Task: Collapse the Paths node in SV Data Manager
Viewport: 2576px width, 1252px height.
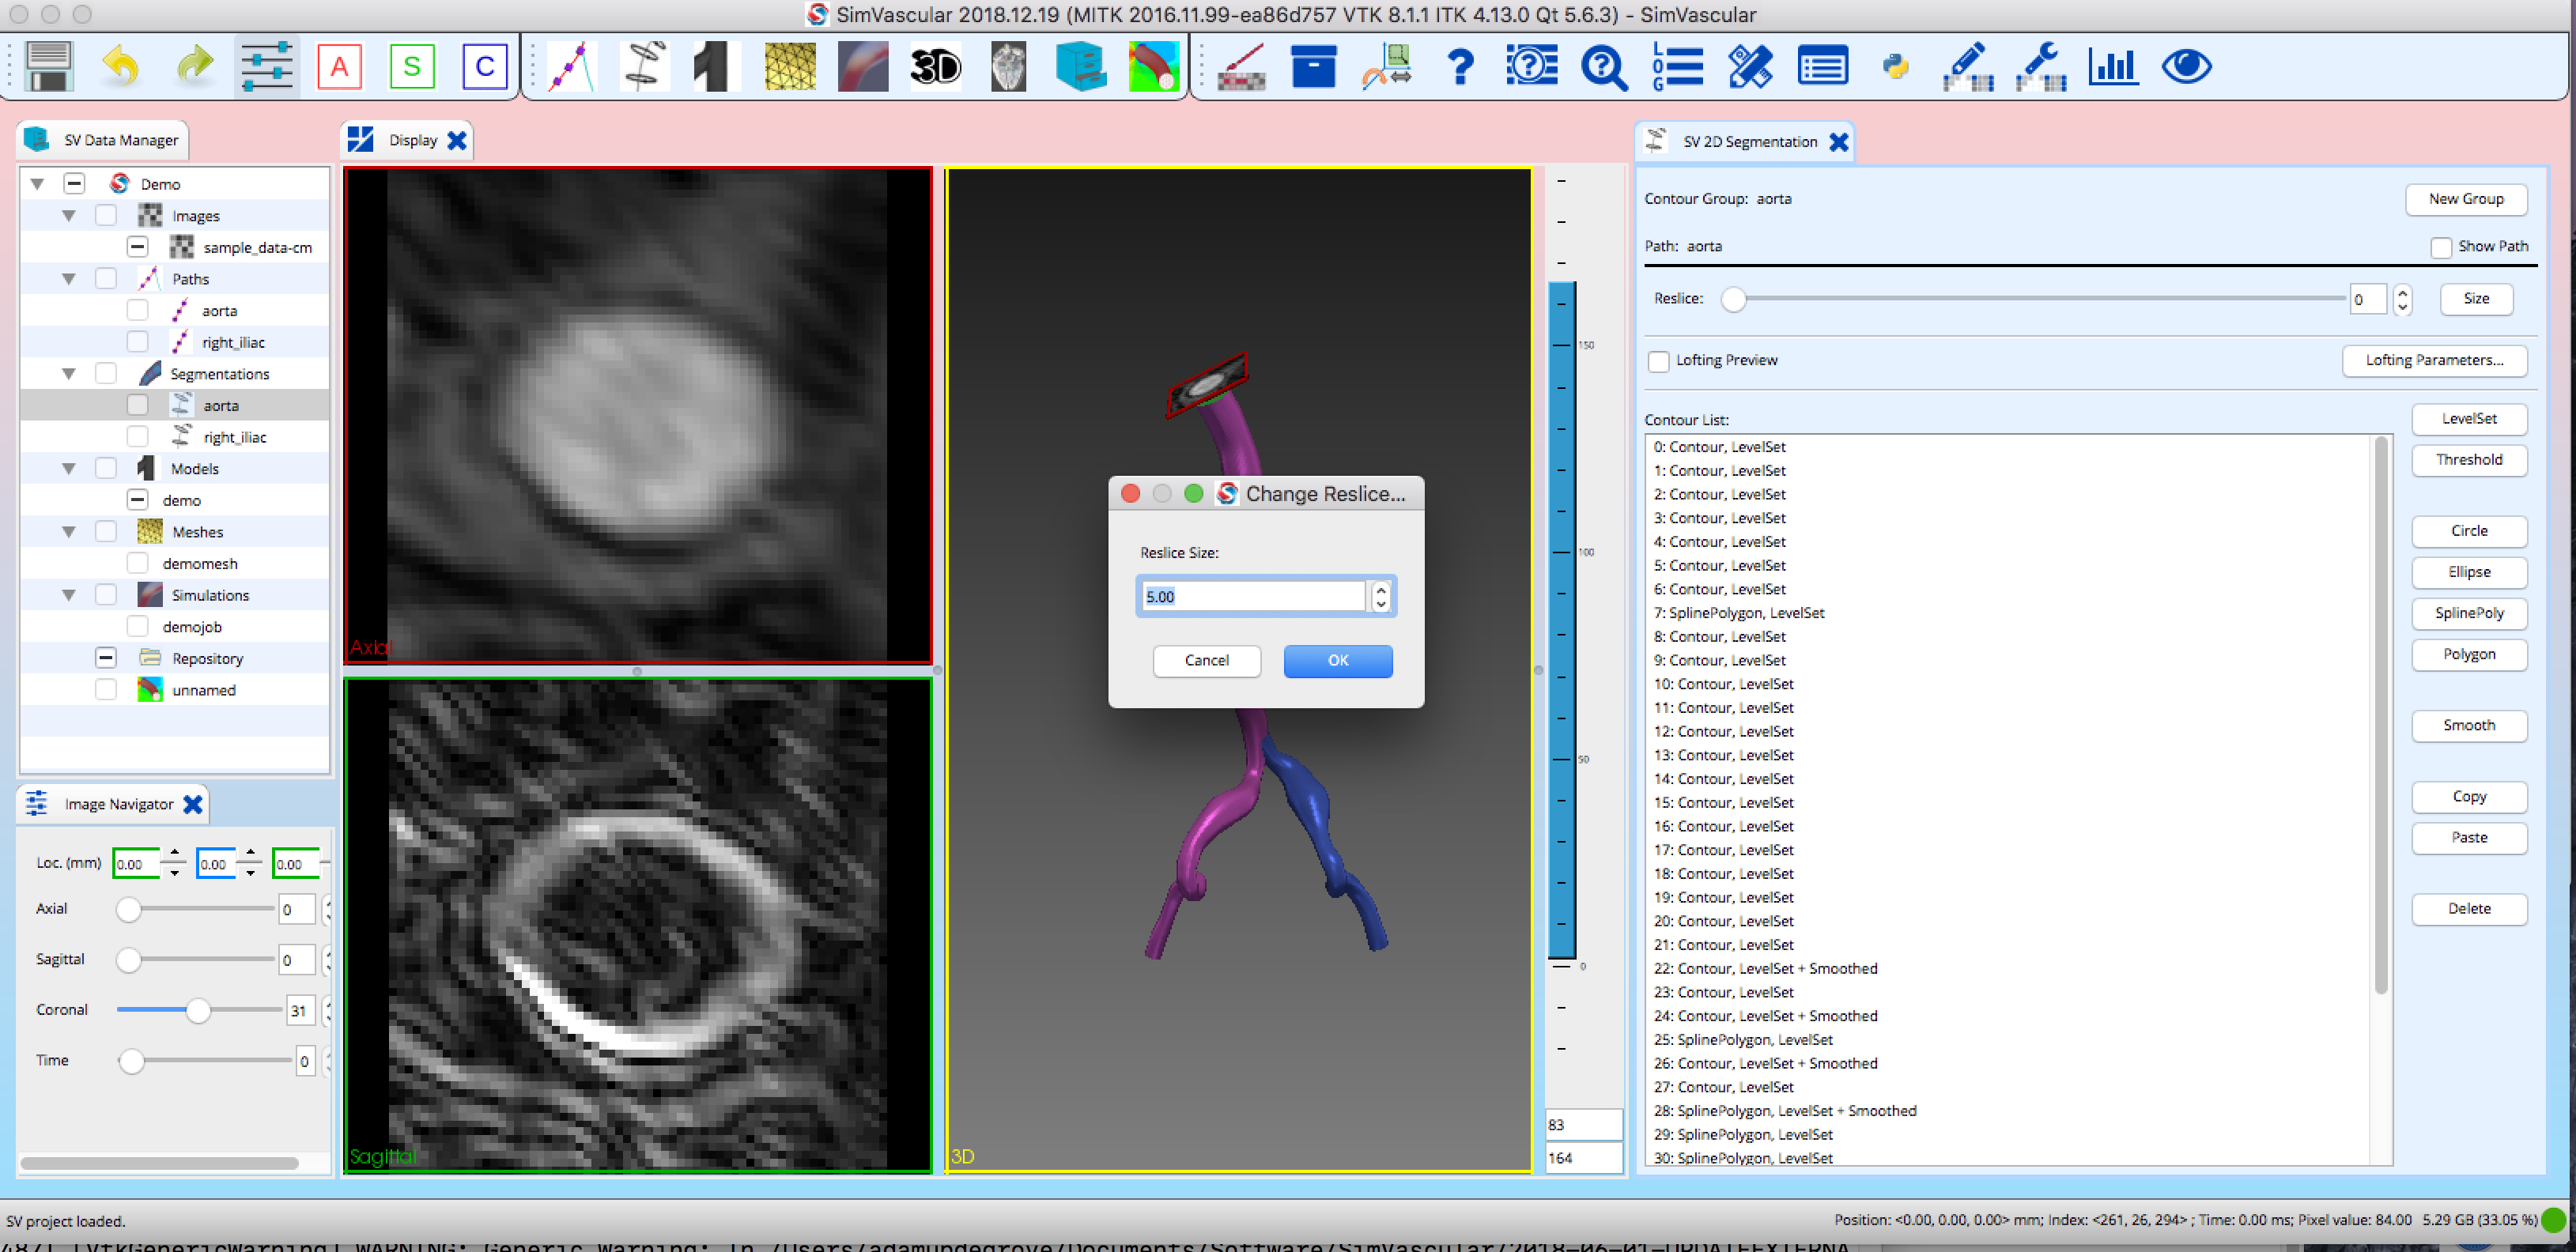Action: point(68,278)
